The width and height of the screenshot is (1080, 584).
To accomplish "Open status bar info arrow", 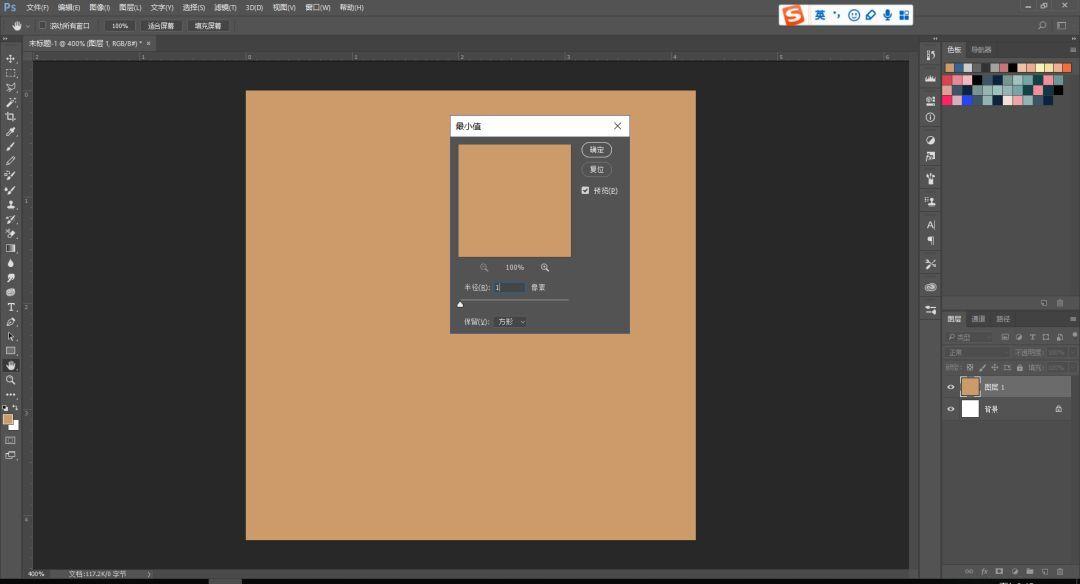I will coord(149,574).
